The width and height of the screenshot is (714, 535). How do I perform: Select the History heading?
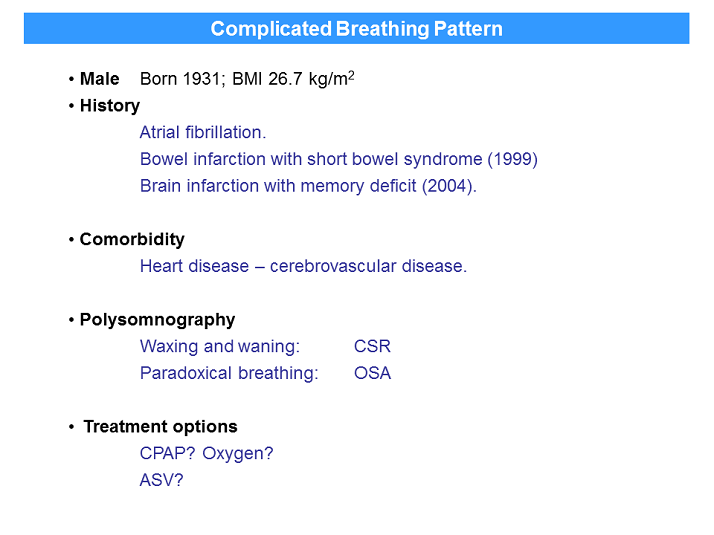(110, 105)
